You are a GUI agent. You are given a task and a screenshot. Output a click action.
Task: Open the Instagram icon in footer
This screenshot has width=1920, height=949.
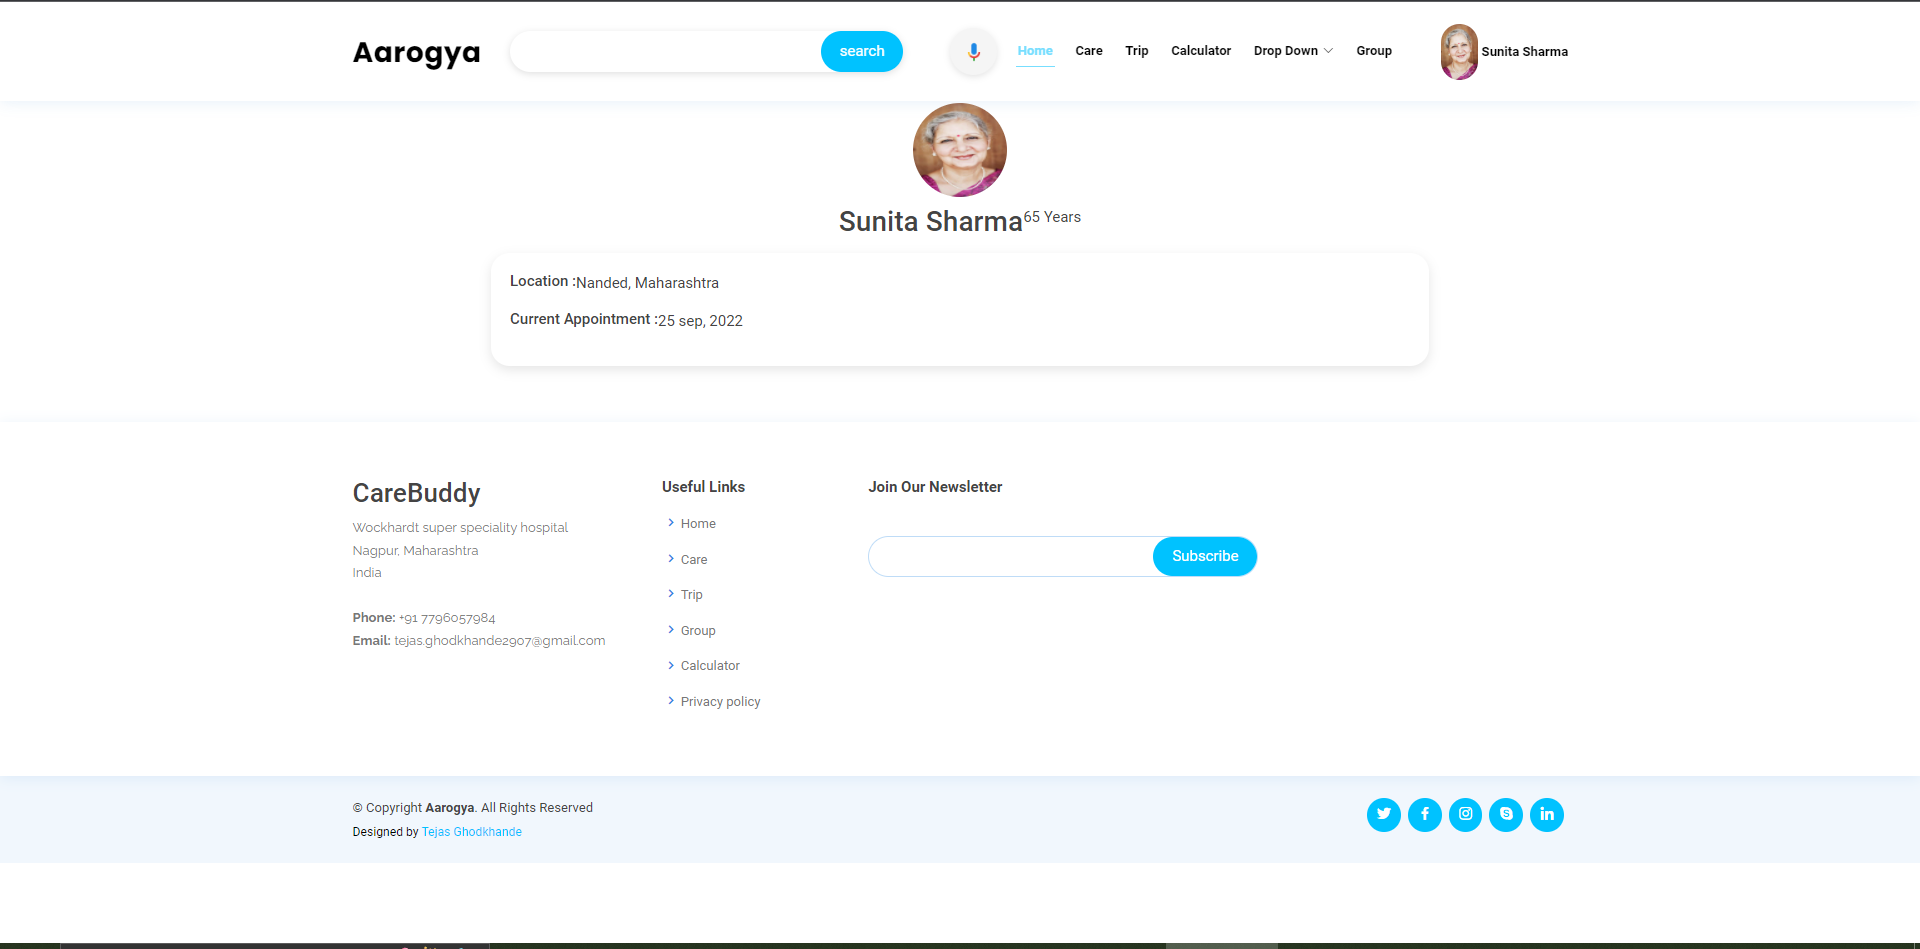point(1465,814)
